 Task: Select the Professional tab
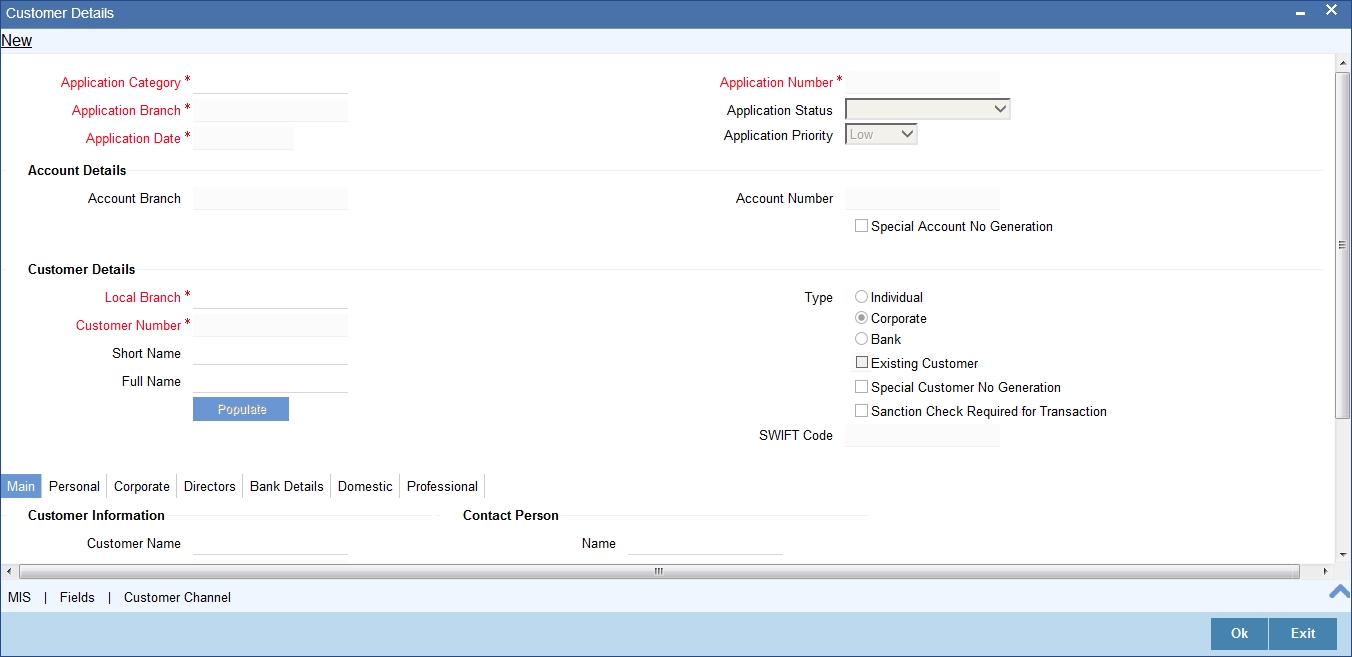click(442, 486)
